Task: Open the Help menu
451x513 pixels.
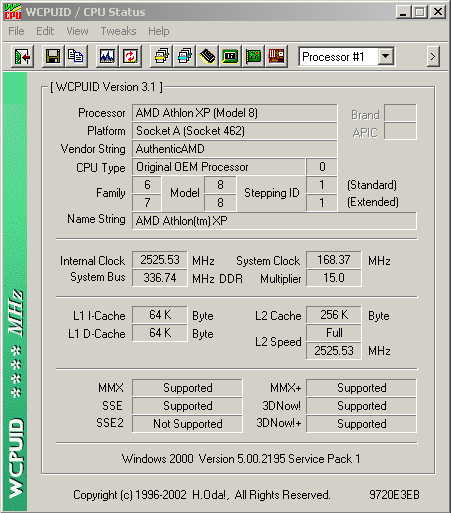Action: click(x=159, y=31)
